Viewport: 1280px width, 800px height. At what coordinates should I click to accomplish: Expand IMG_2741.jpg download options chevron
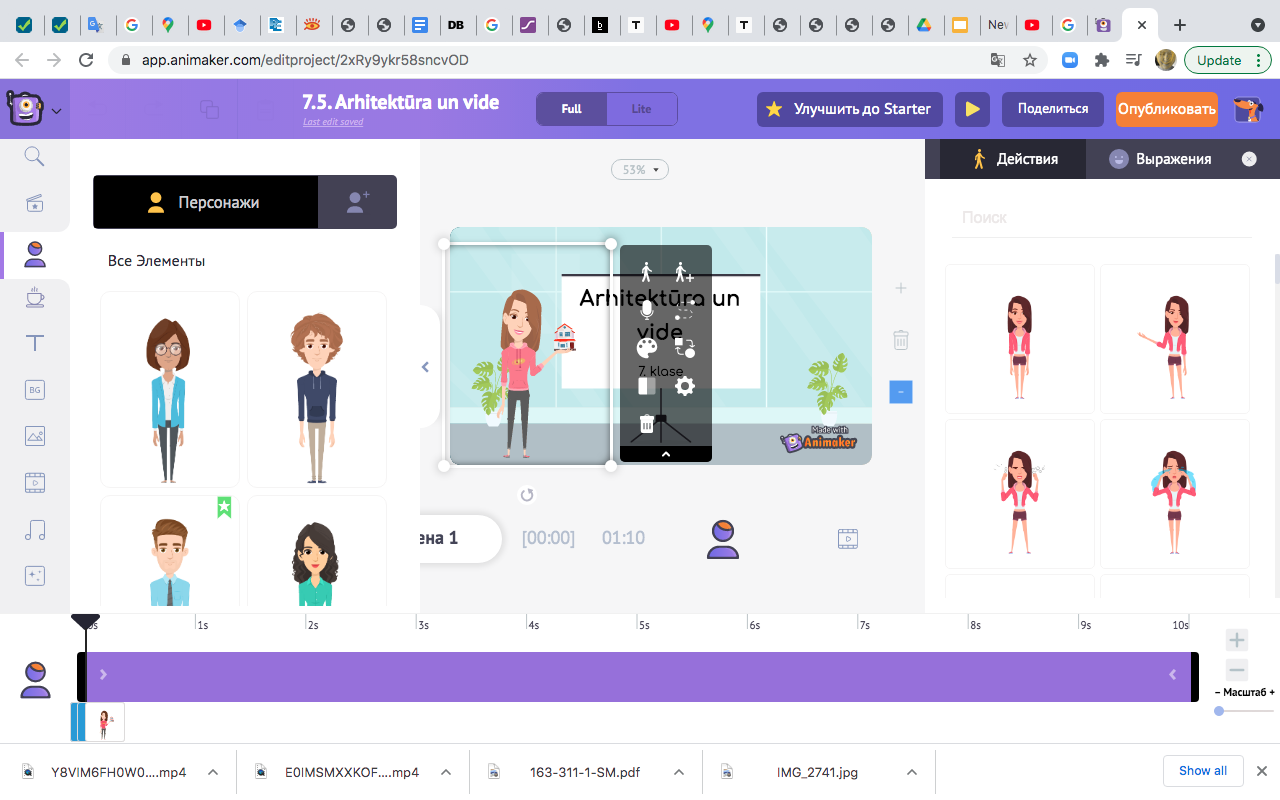[911, 772]
